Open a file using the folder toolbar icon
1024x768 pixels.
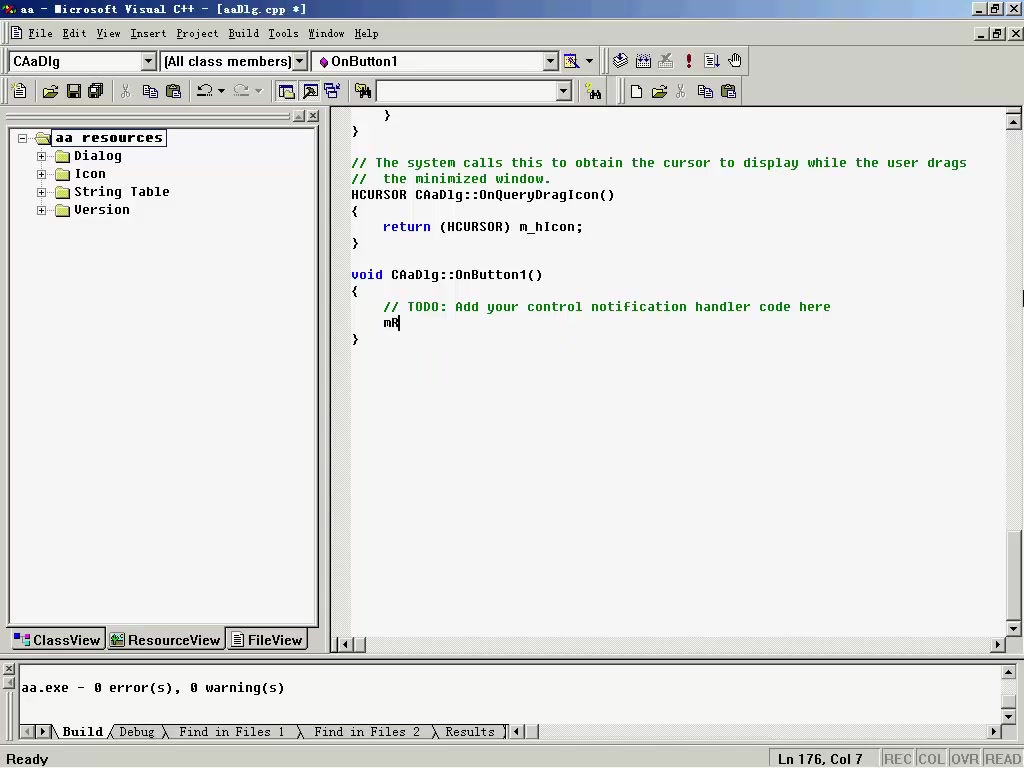[50, 91]
